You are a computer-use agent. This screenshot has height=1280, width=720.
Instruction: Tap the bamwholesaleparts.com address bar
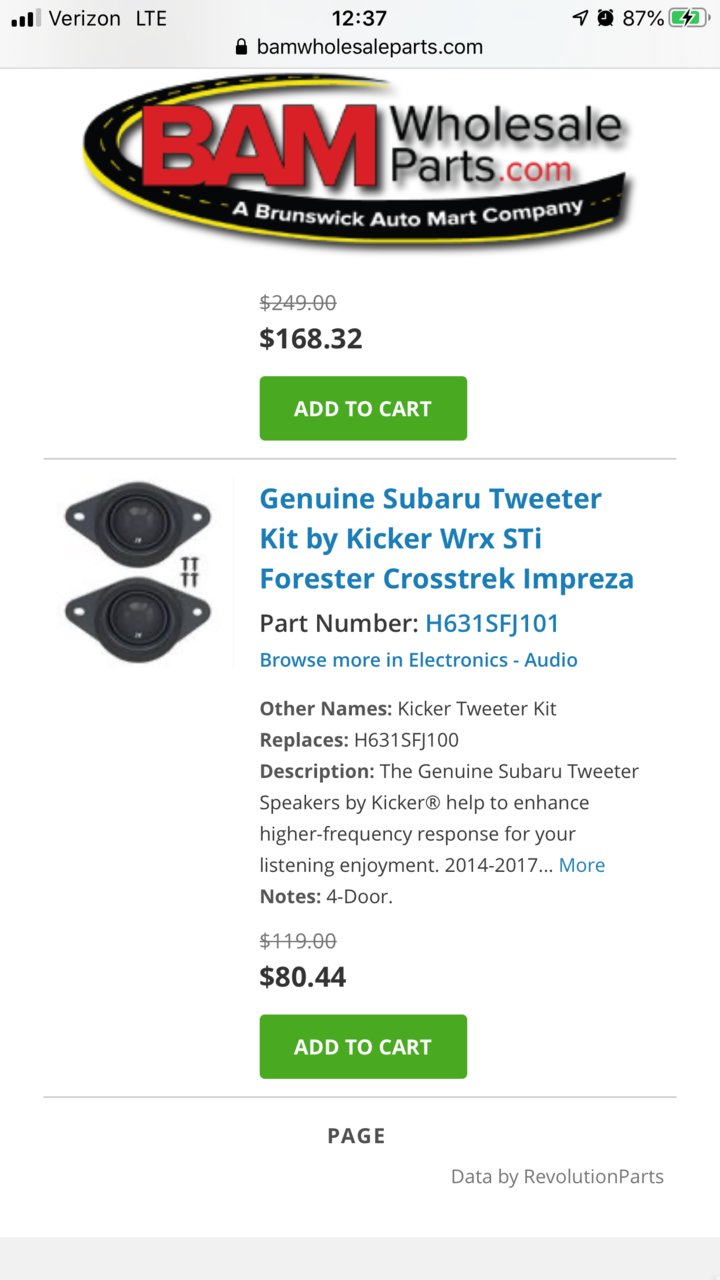pos(360,47)
